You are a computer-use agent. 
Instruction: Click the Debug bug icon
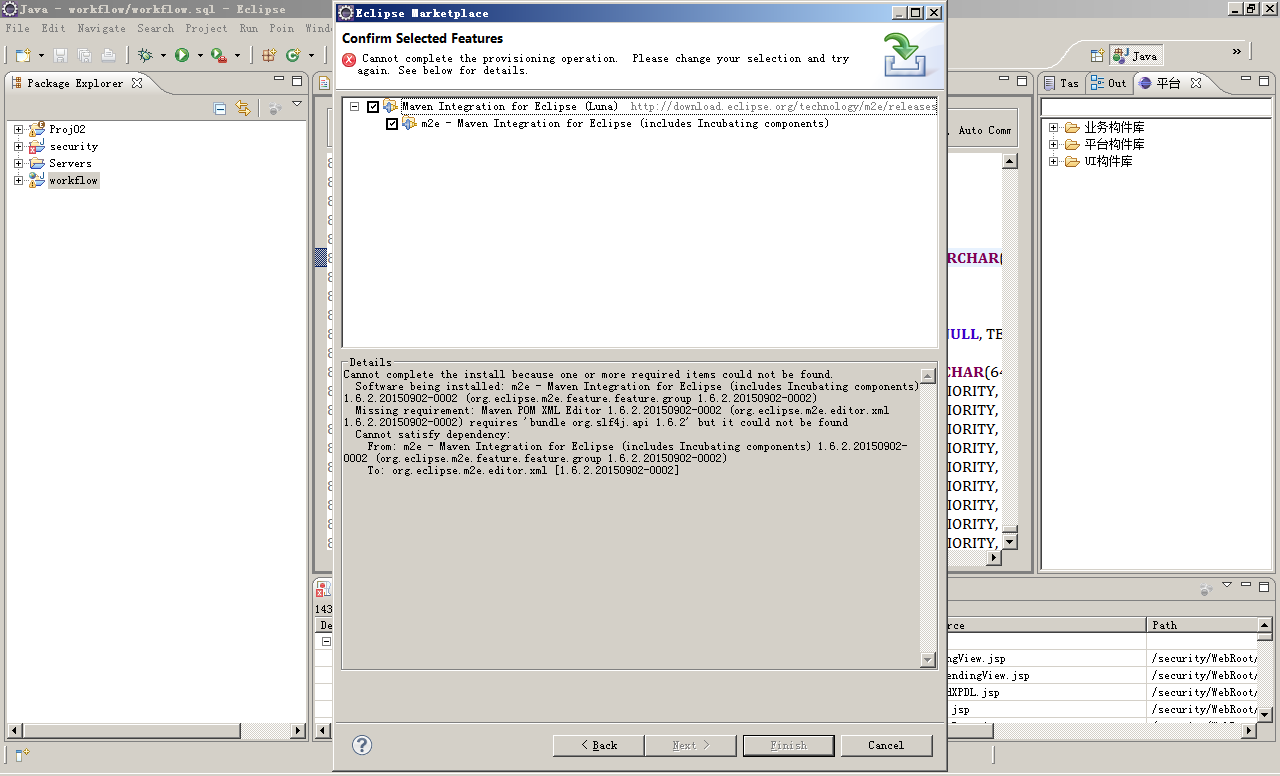145,55
